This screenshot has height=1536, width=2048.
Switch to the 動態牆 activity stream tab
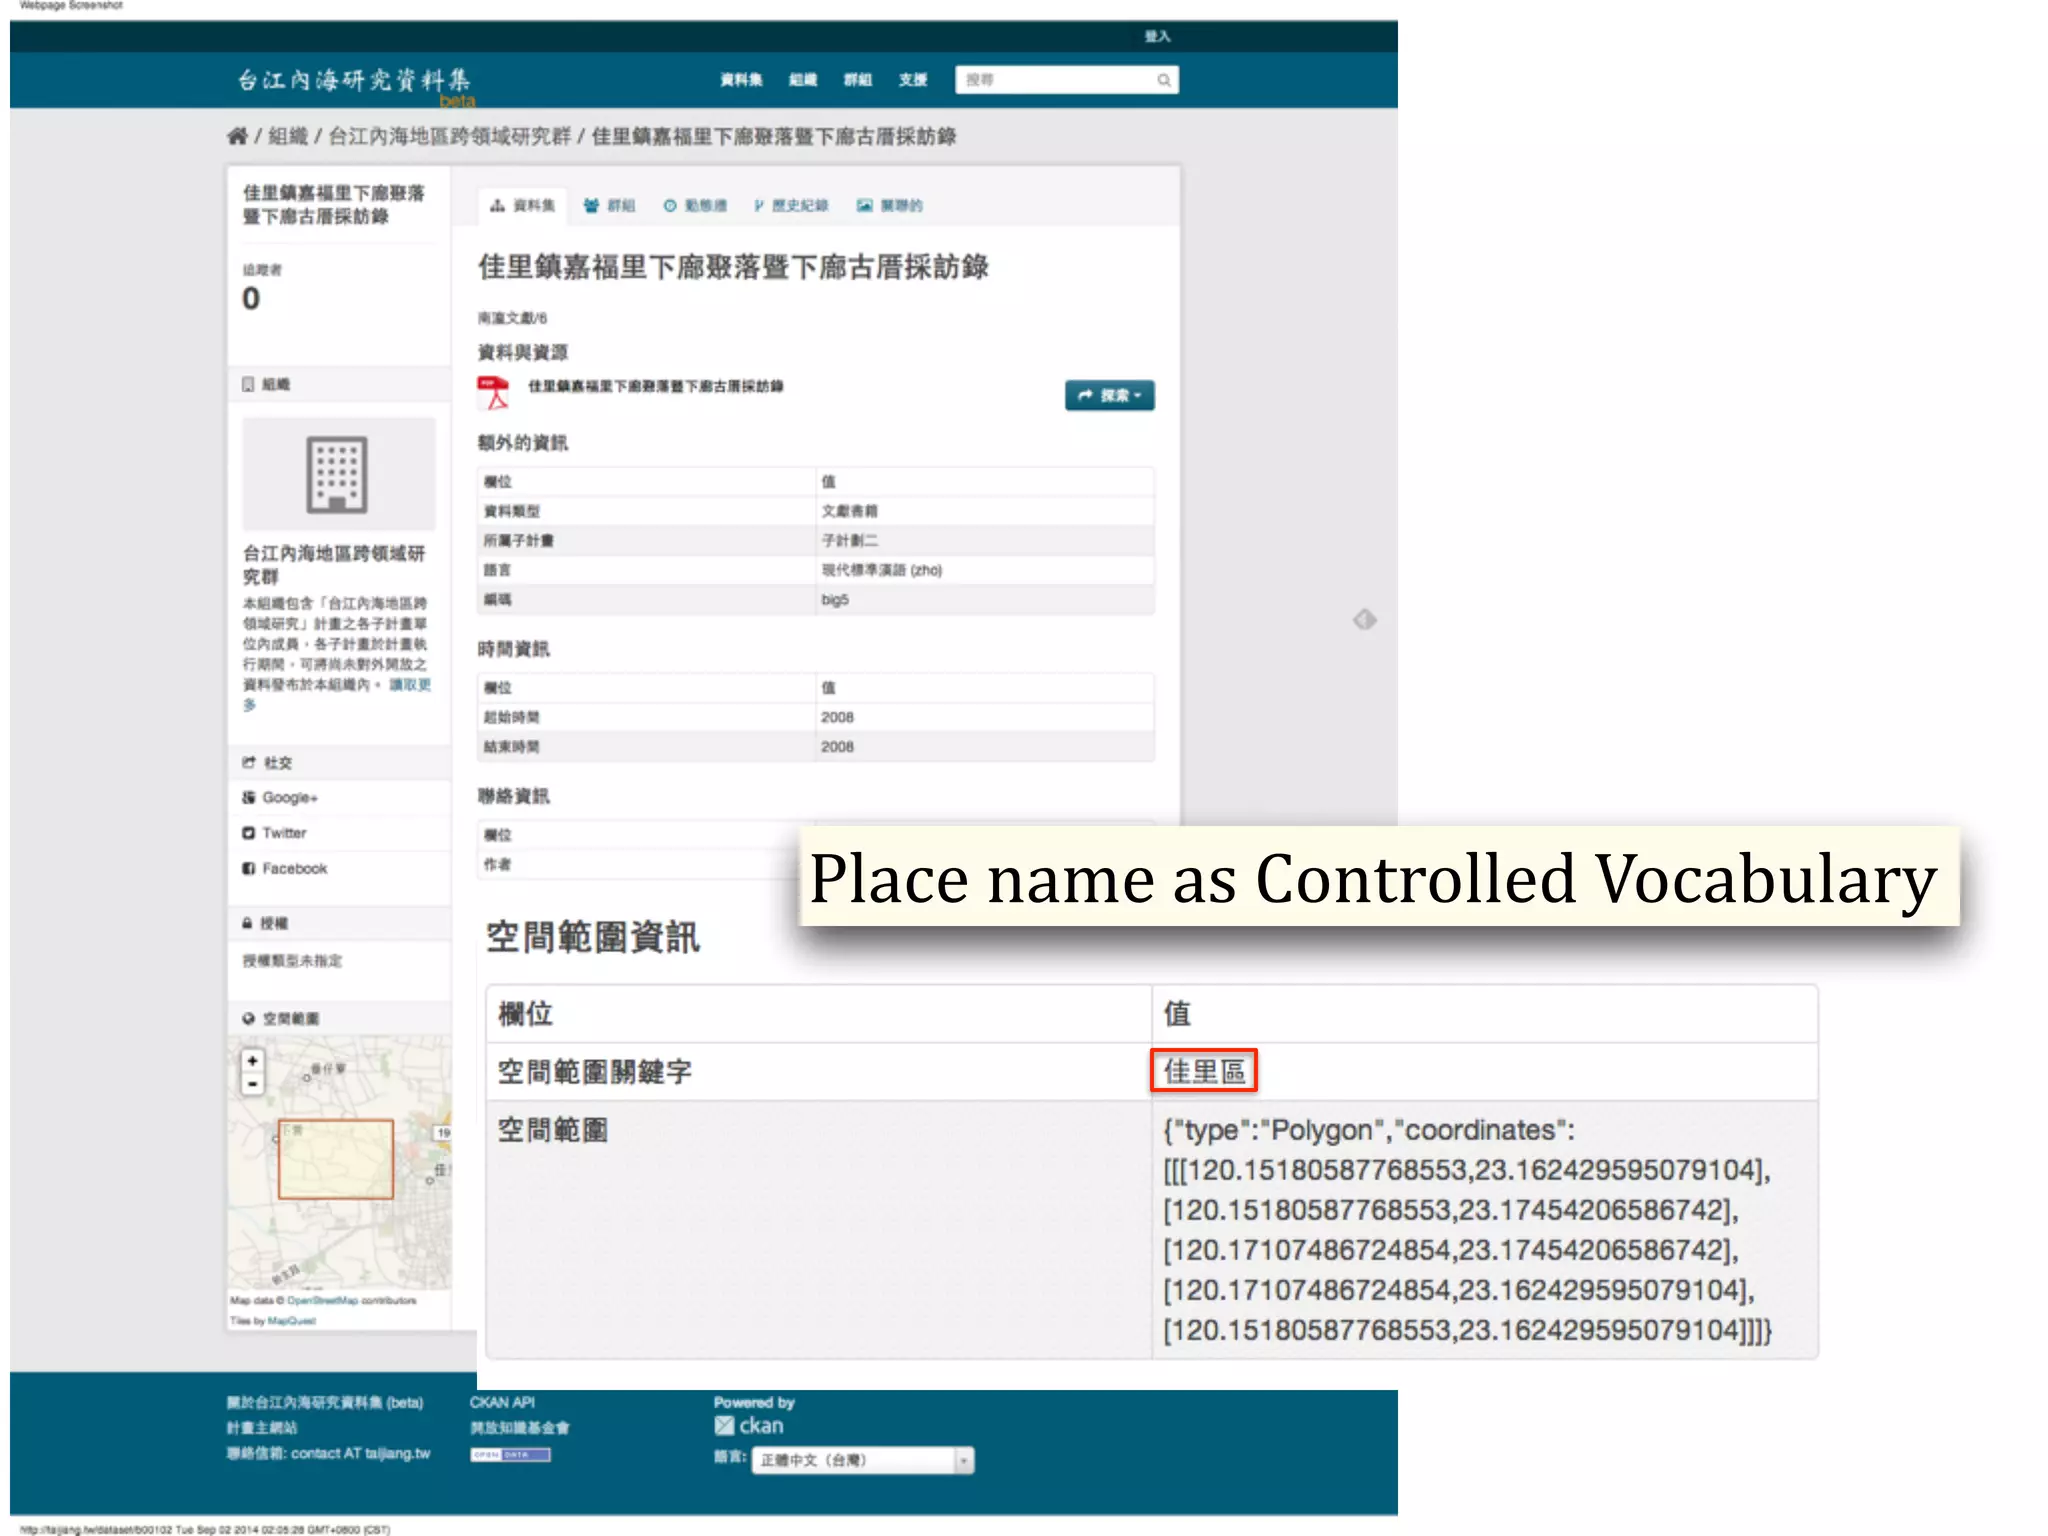695,206
